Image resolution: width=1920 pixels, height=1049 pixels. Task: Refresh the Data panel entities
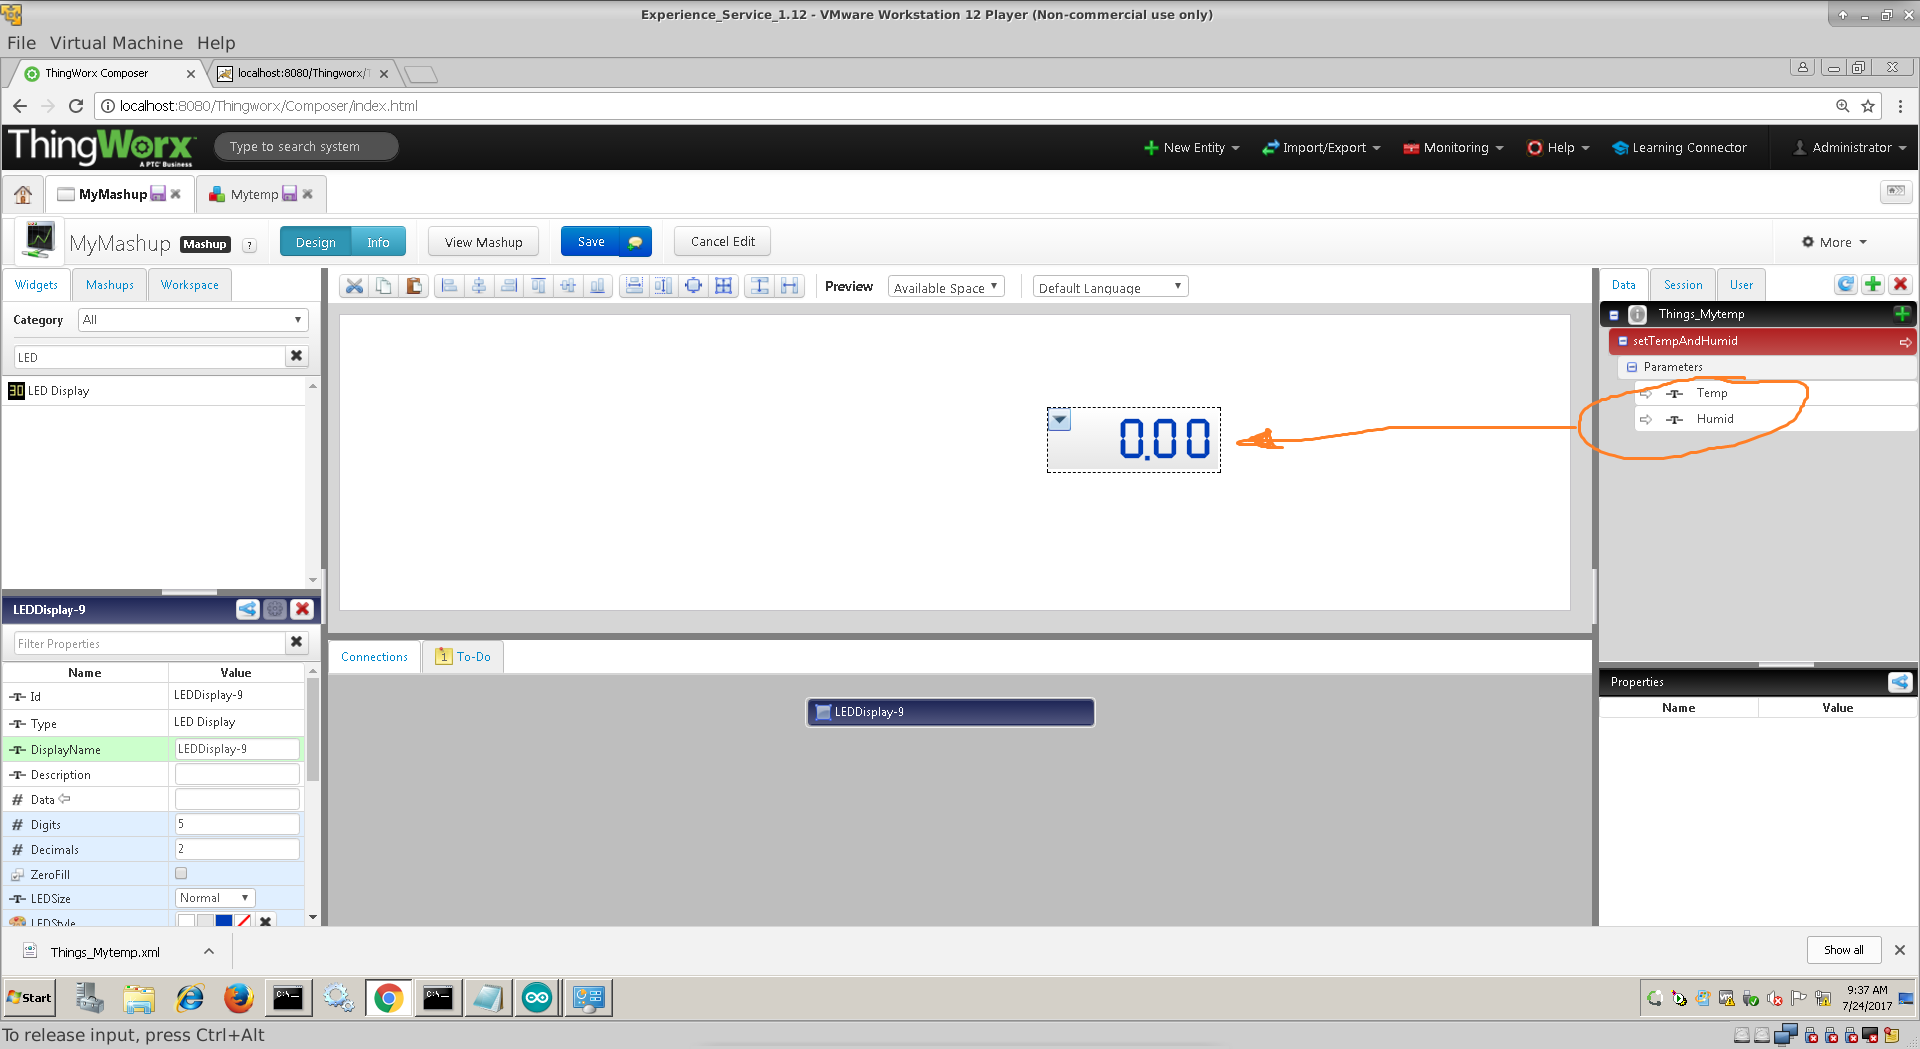(x=1846, y=284)
